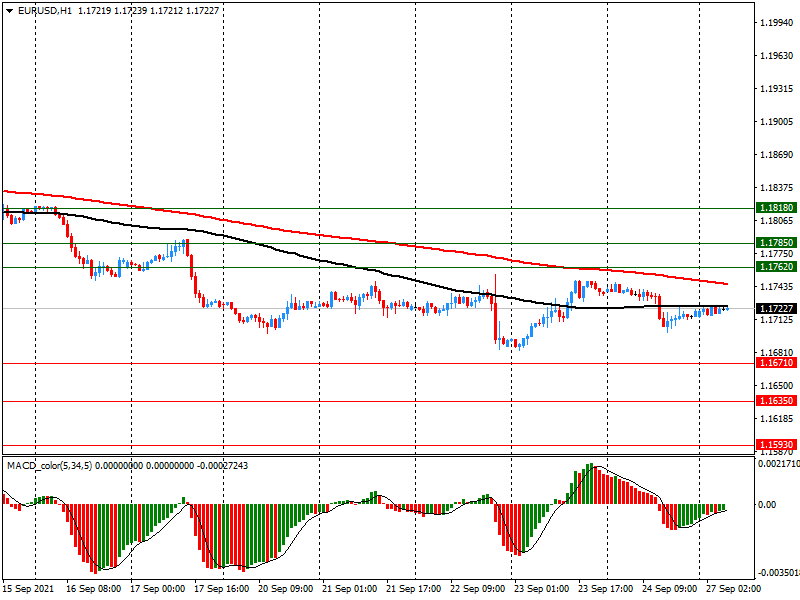Click the 17 Sep 16:00 time label
The width and height of the screenshot is (800, 600).
(221, 589)
